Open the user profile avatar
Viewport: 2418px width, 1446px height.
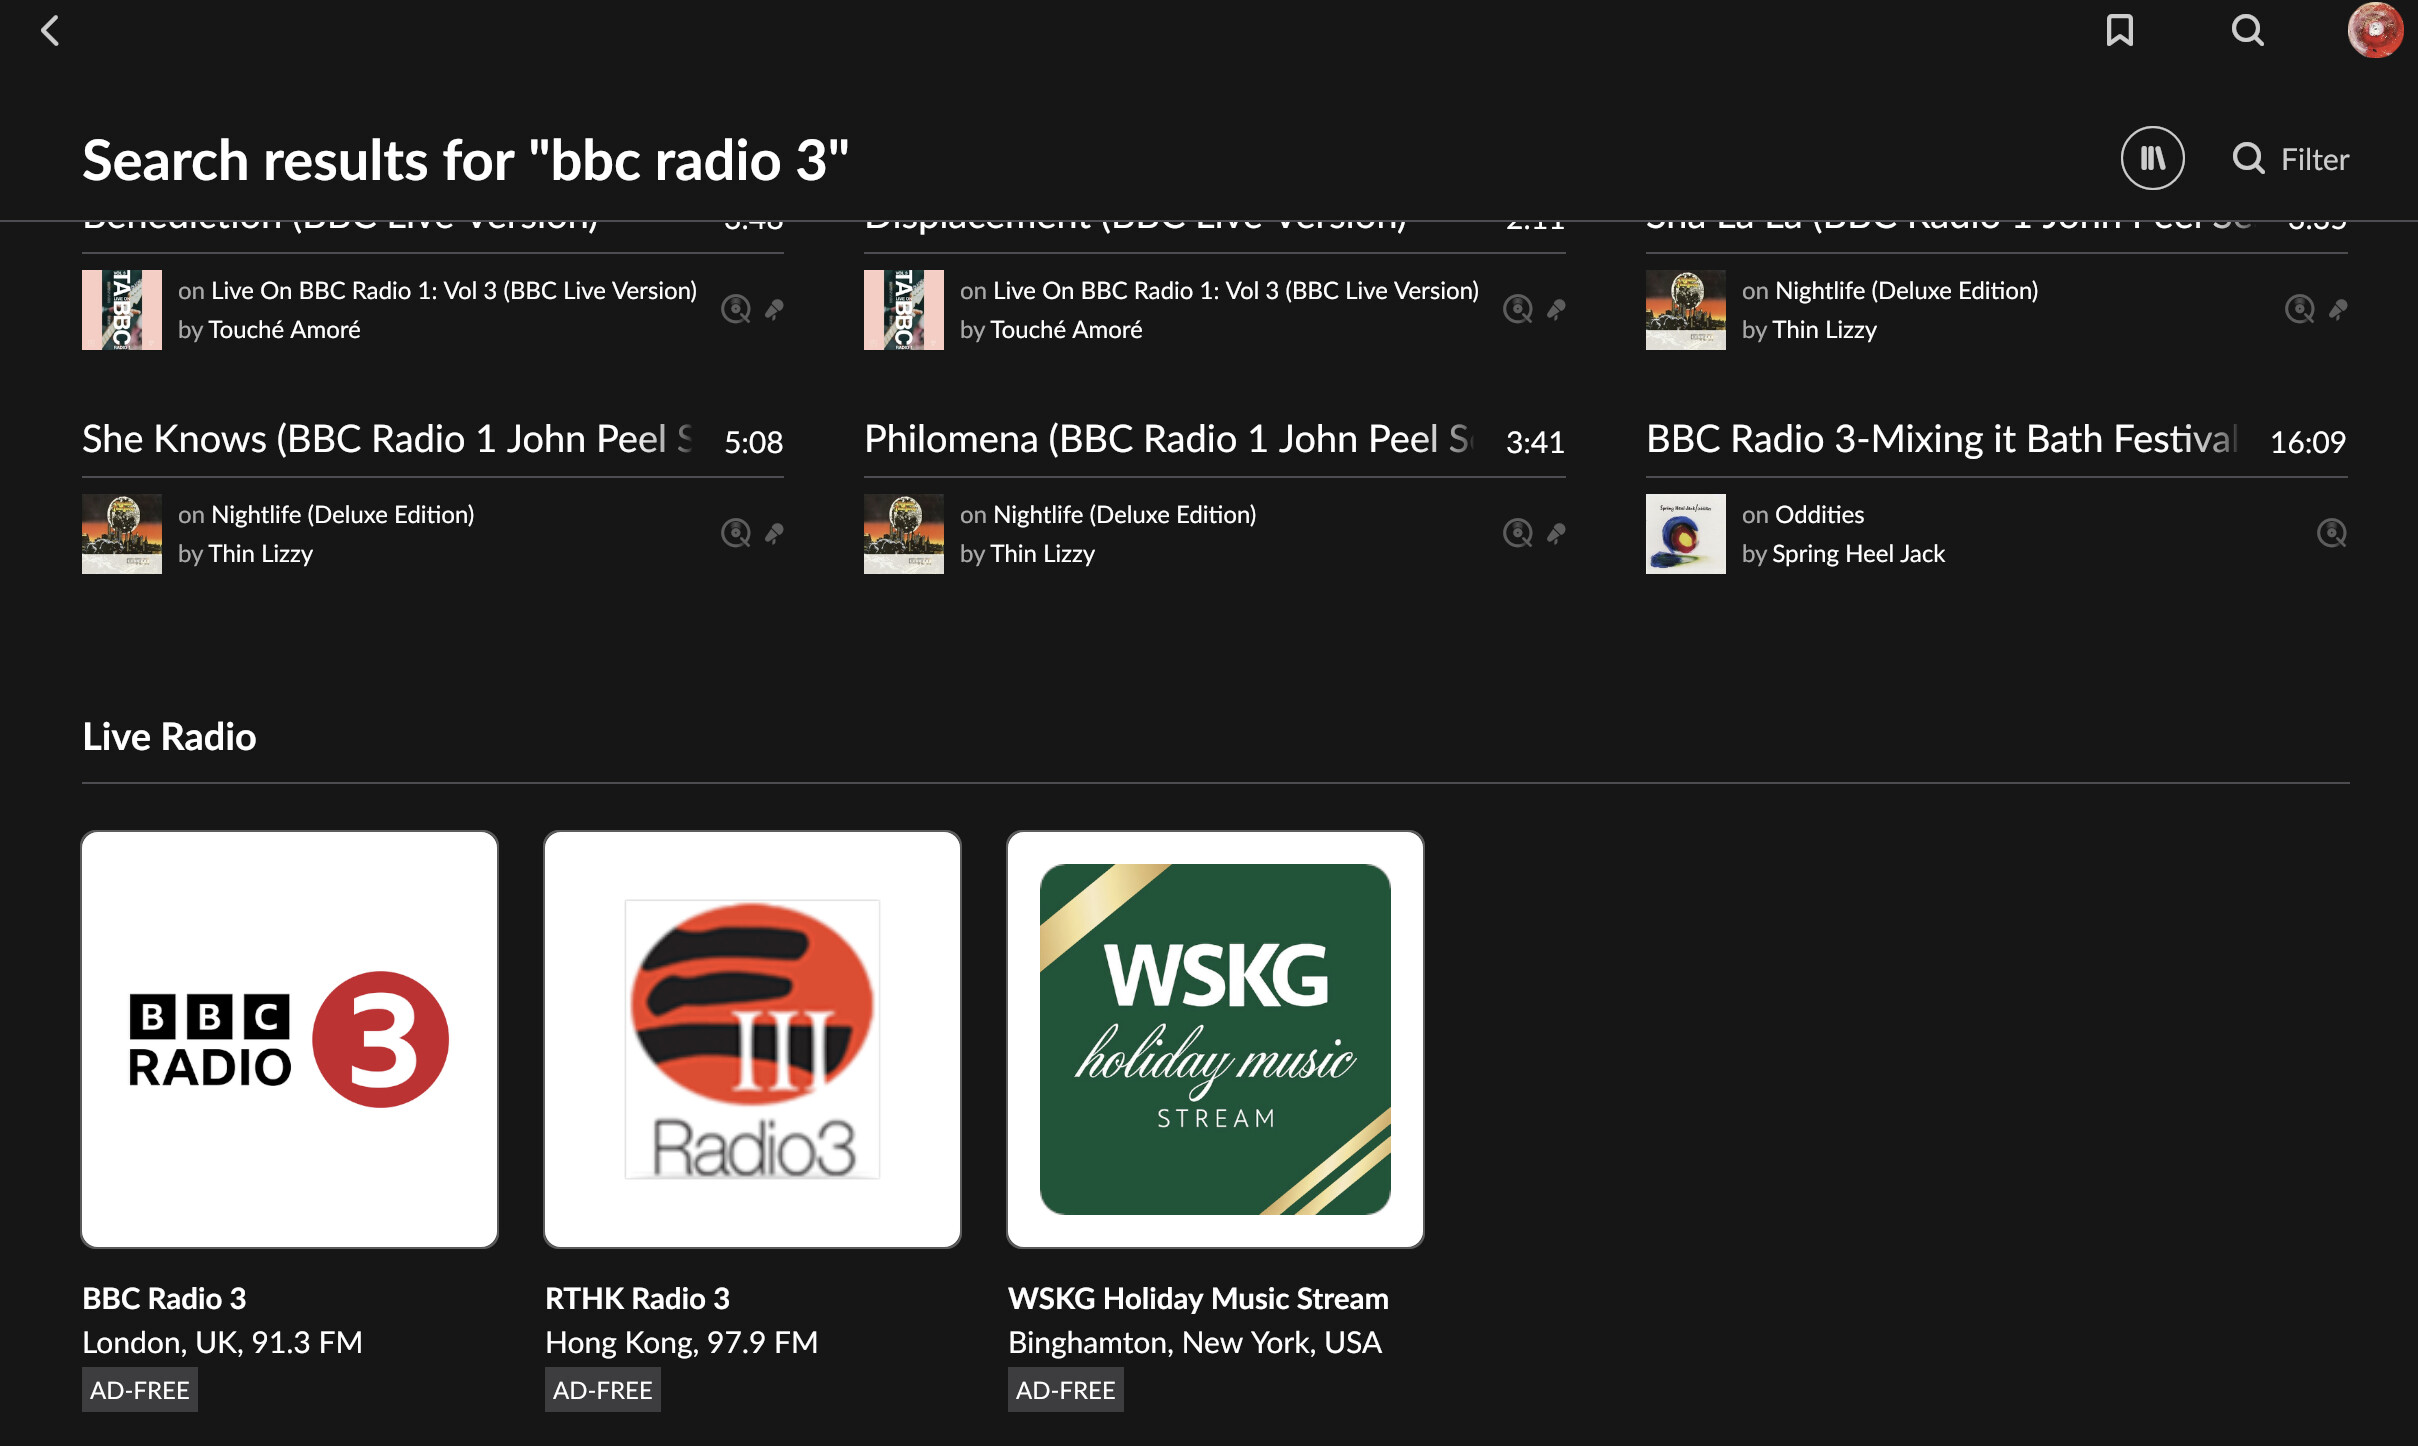(2375, 31)
